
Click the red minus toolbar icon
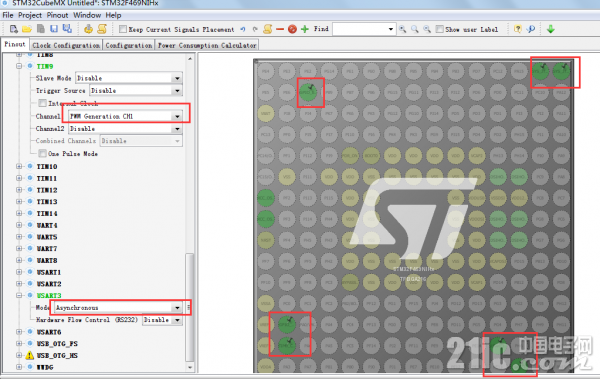pos(280,29)
